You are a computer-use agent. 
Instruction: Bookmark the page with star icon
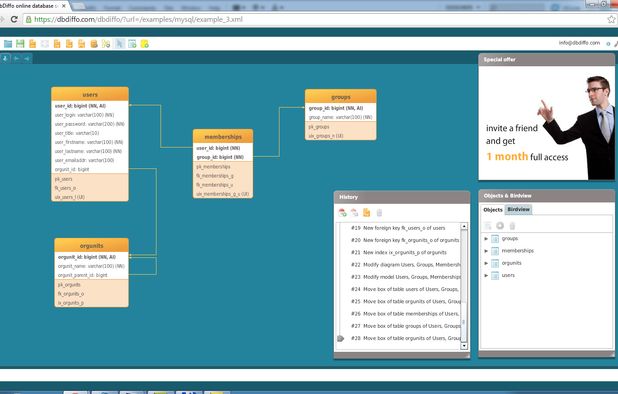pos(611,19)
